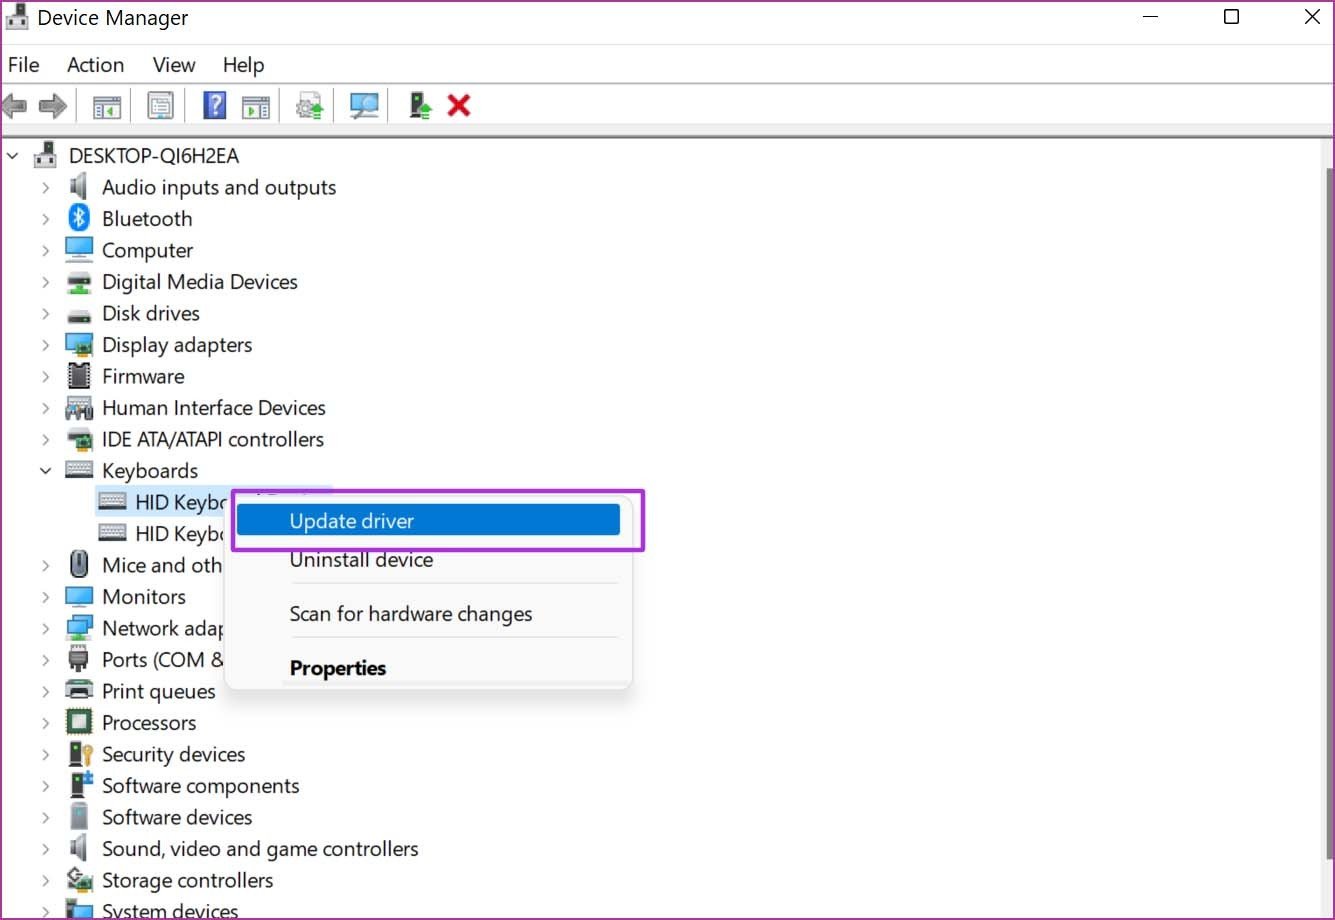Viewport: 1335px width, 920px height.
Task: Open the File menu
Action: pyautogui.click(x=24, y=65)
